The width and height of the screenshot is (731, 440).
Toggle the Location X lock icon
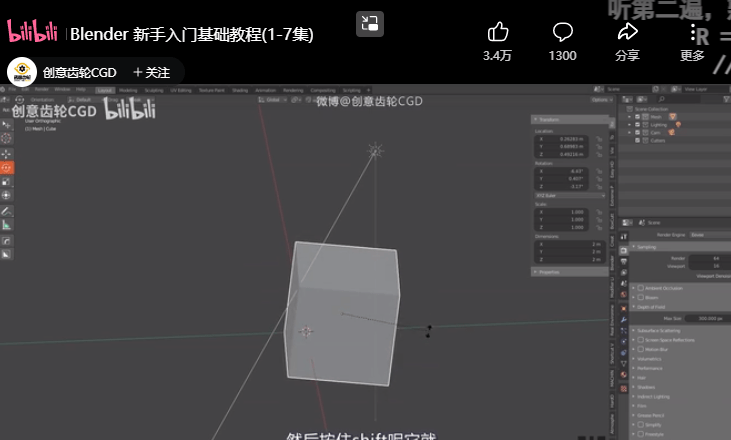tap(599, 139)
